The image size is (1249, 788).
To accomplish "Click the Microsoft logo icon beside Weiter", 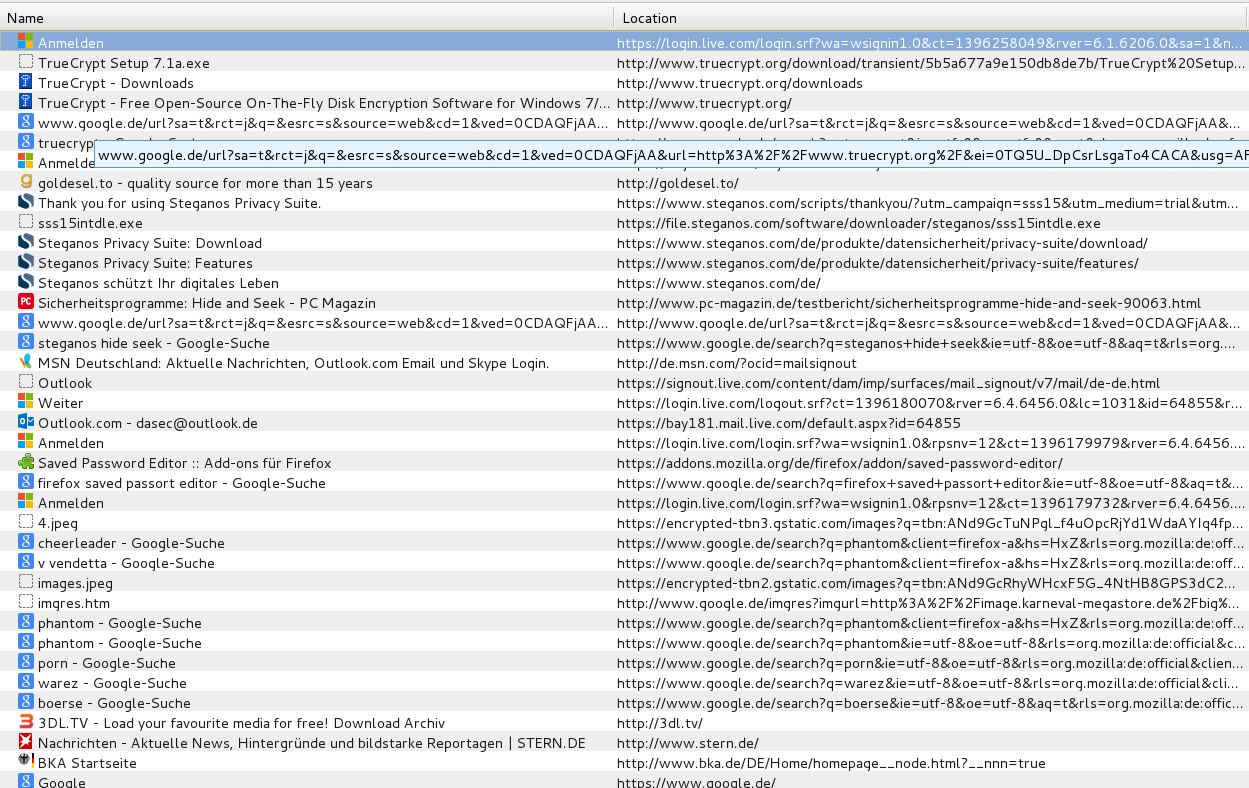I will click(26, 403).
